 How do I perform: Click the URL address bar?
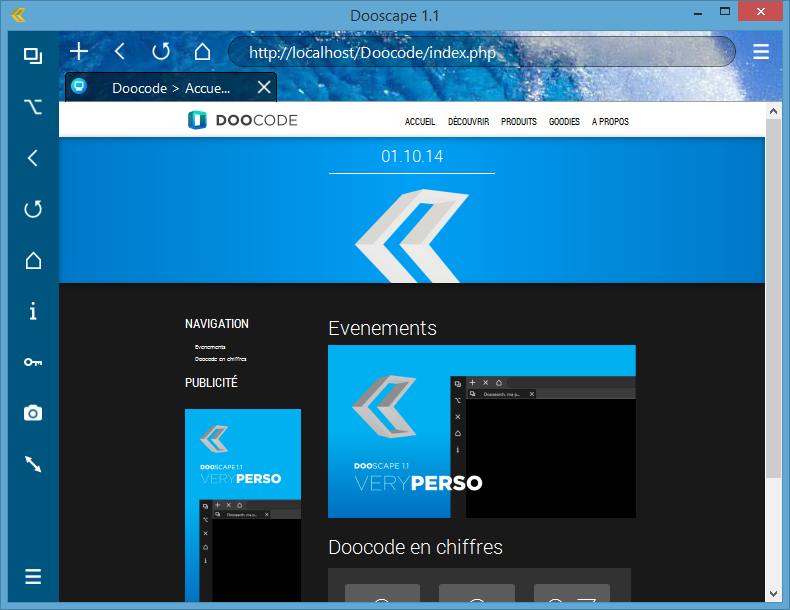[480, 52]
